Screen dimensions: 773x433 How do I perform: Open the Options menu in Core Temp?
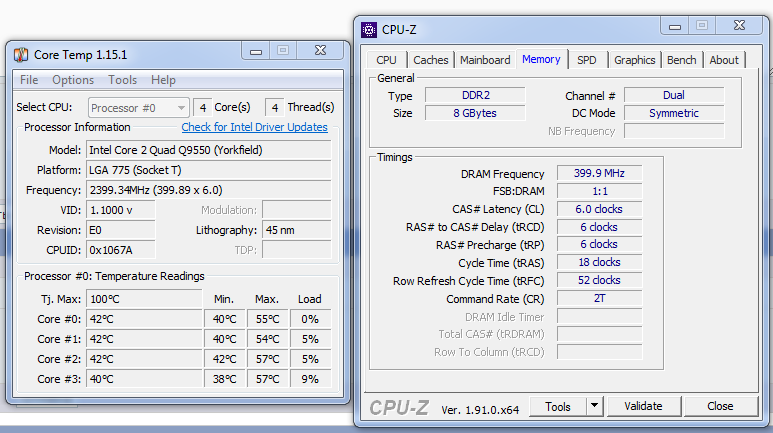click(x=73, y=80)
